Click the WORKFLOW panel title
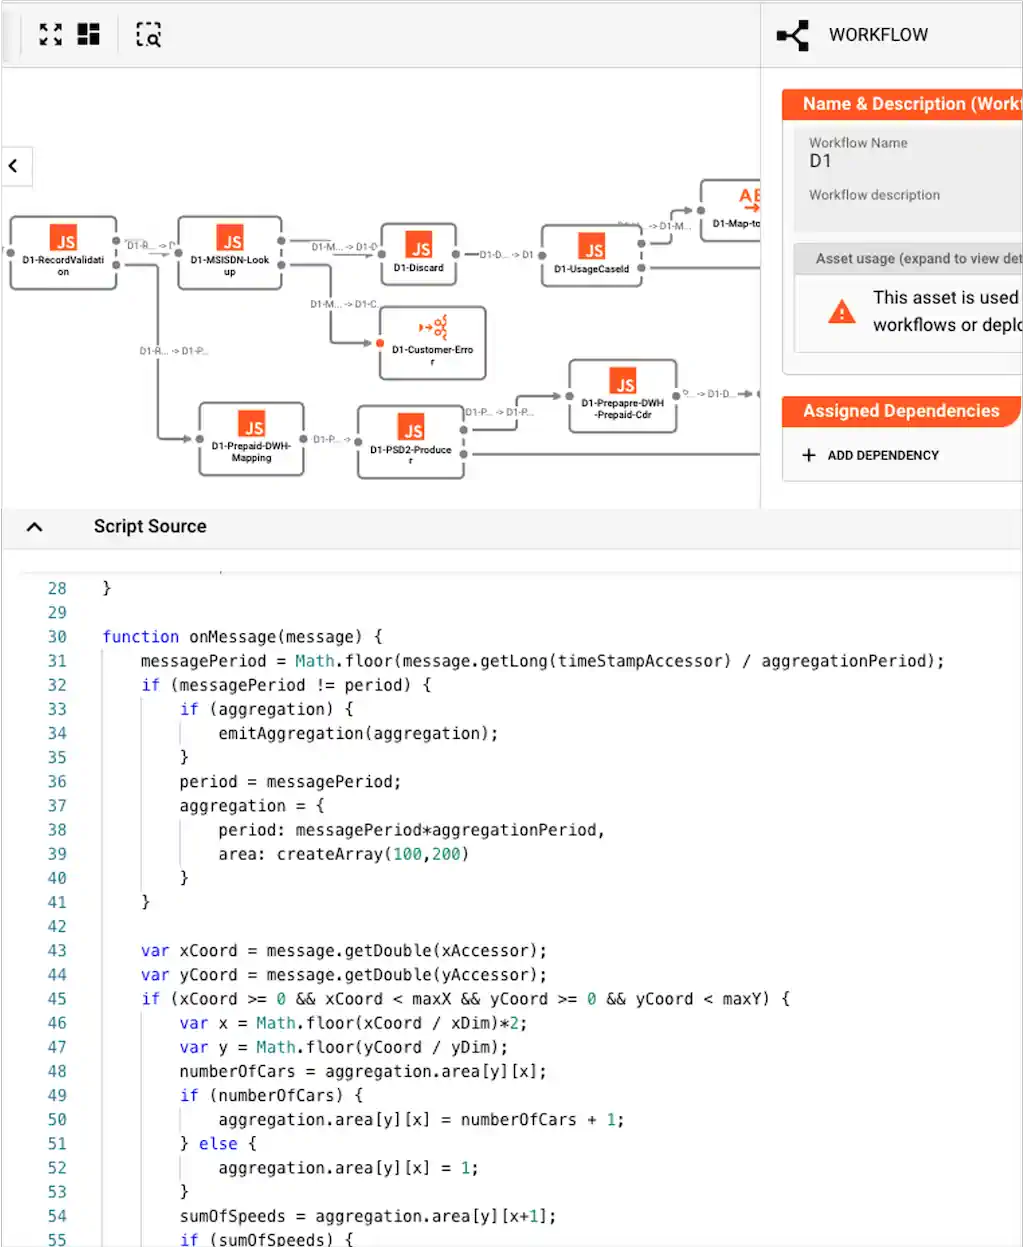Image resolution: width=1024 pixels, height=1247 pixels. point(879,35)
